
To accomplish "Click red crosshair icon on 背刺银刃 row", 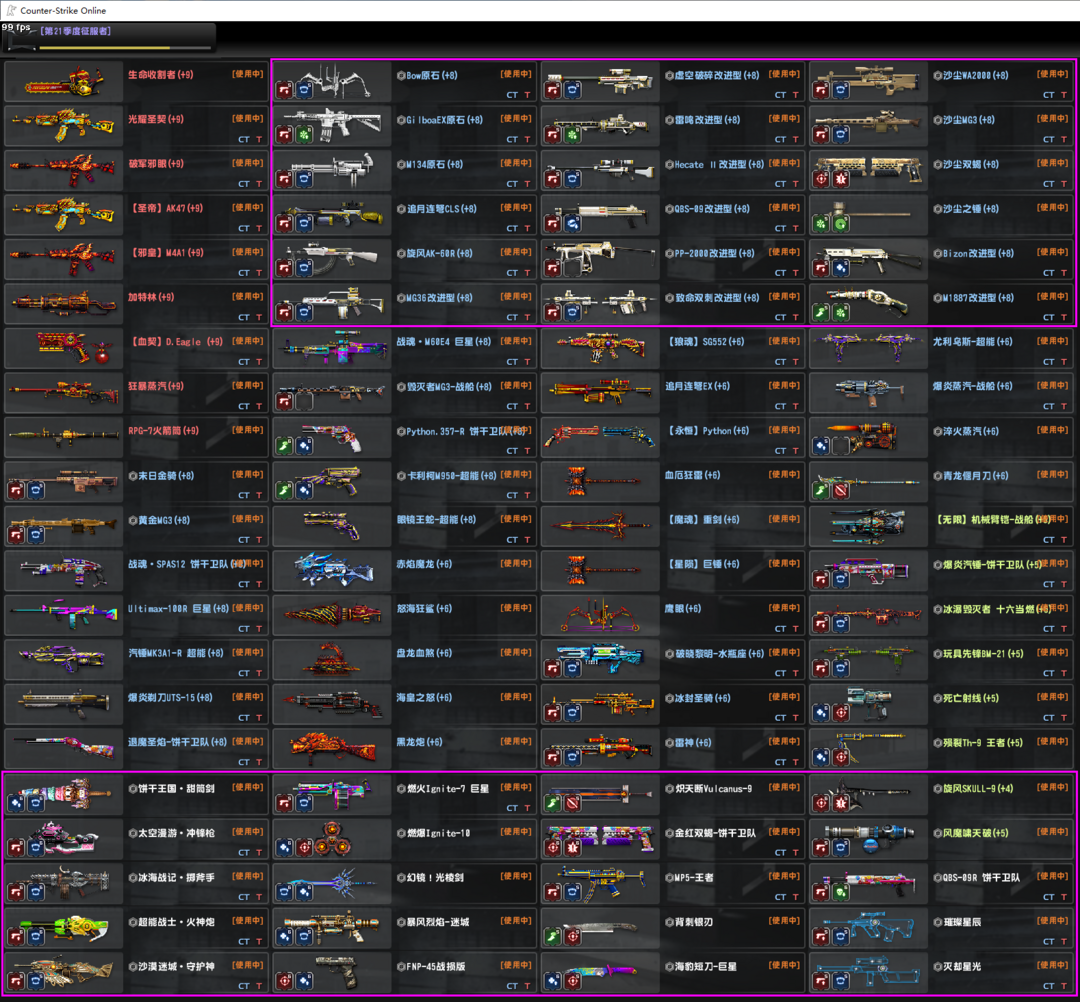I will click(x=572, y=937).
